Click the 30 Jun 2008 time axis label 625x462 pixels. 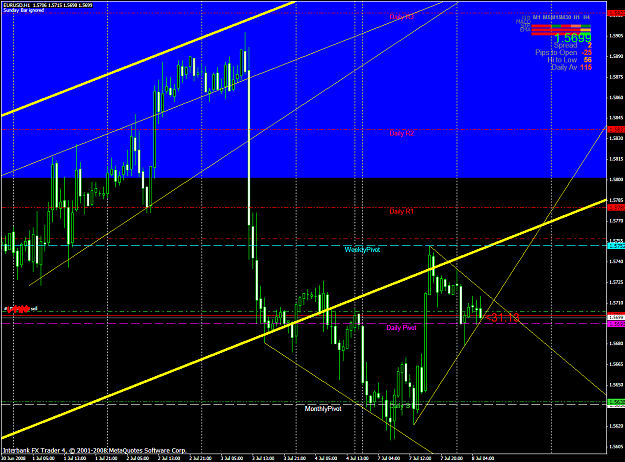tap(13, 458)
